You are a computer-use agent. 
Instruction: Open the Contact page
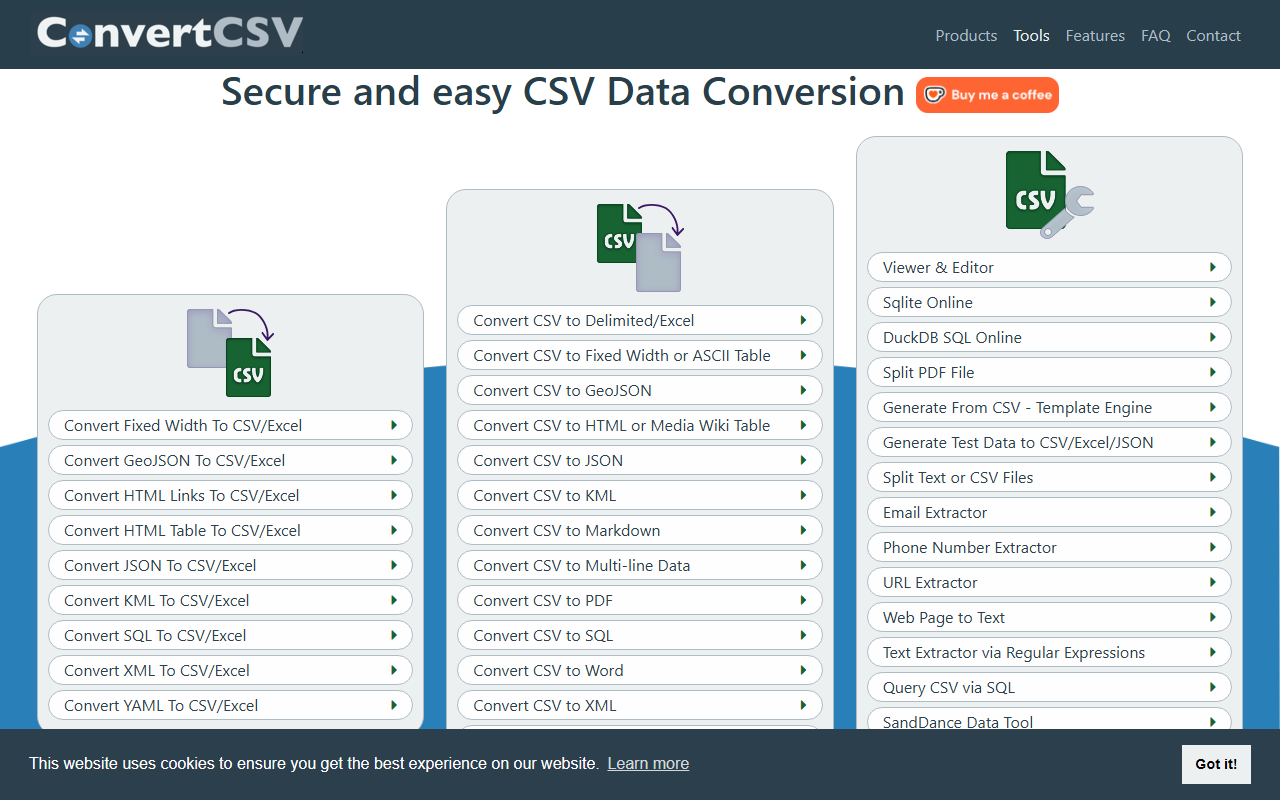(1213, 35)
